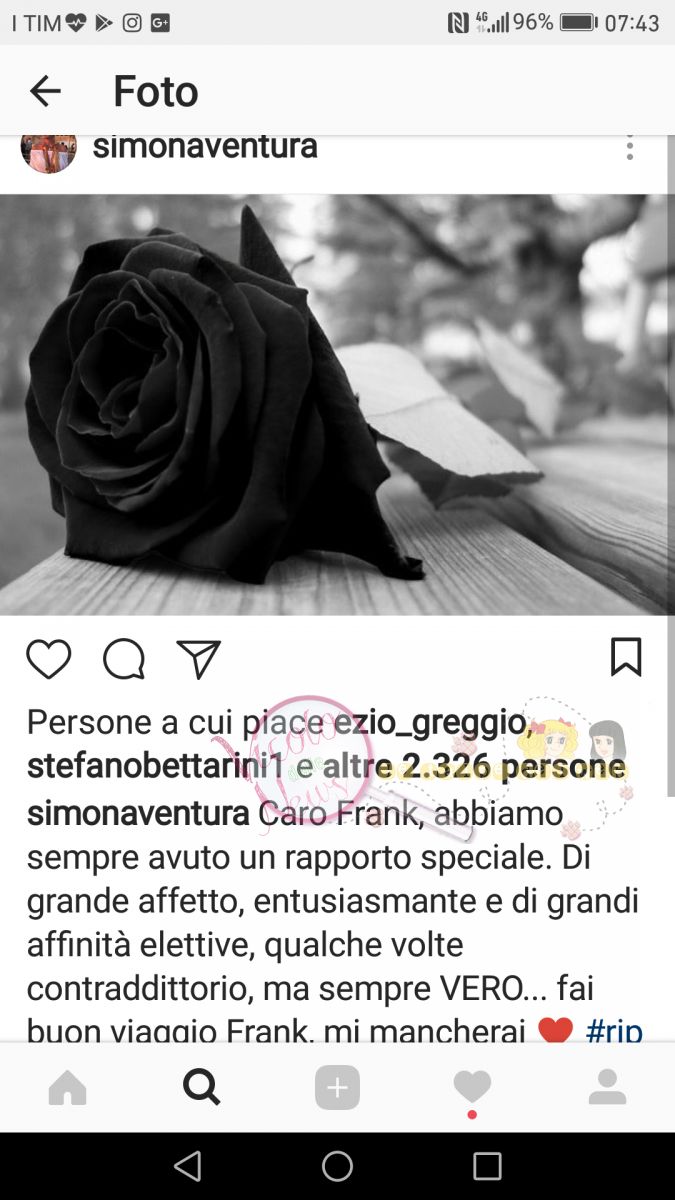This screenshot has width=675, height=1200.
Task: Tap the Android home circle button
Action: pyautogui.click(x=337, y=1166)
